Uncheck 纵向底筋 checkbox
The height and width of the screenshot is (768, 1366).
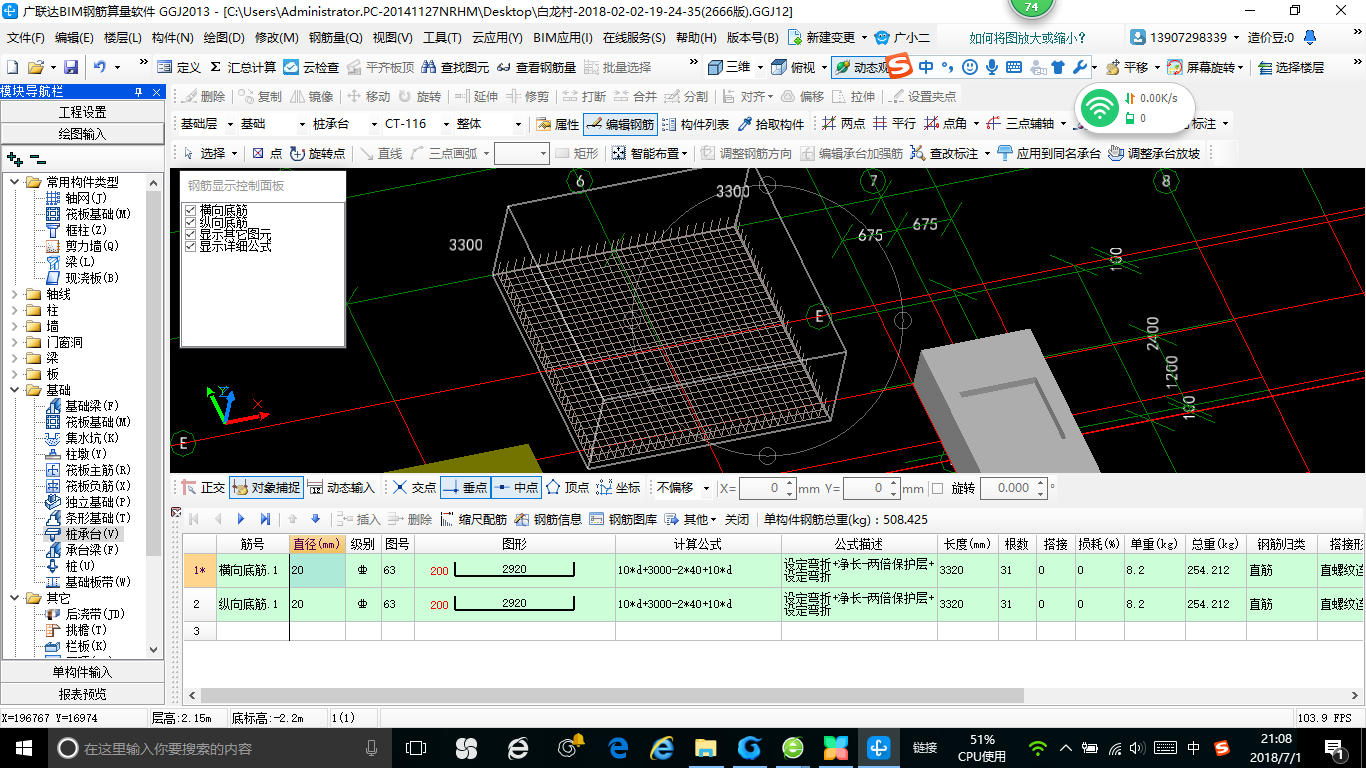[191, 222]
